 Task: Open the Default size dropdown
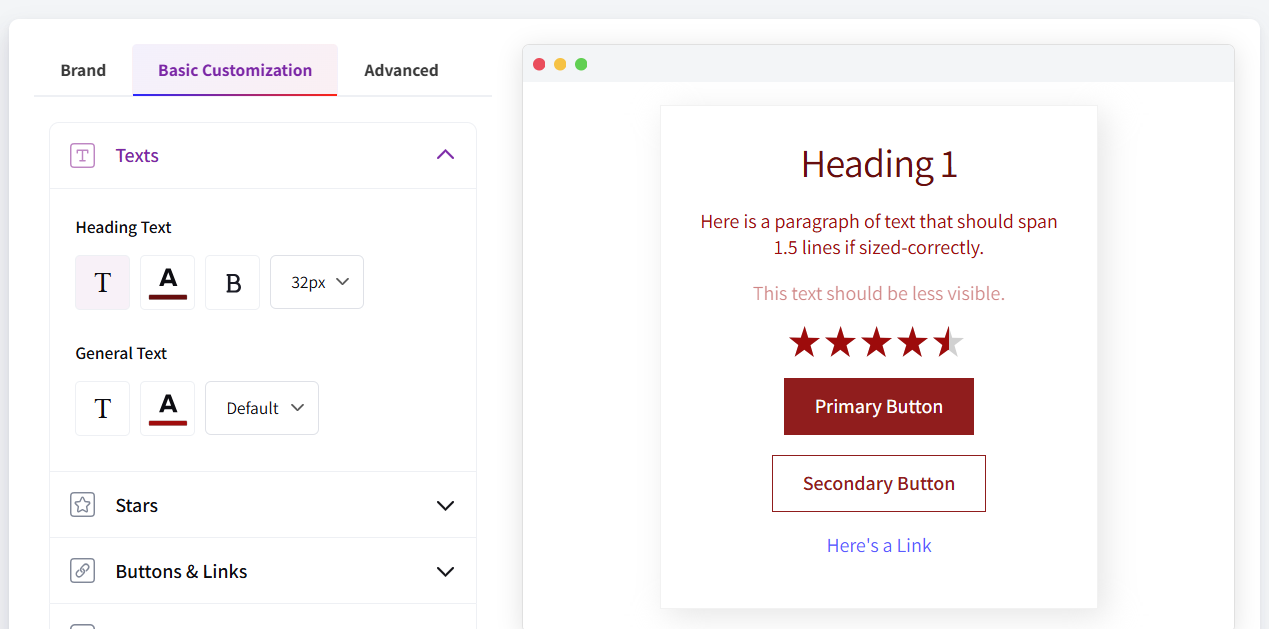pos(262,408)
